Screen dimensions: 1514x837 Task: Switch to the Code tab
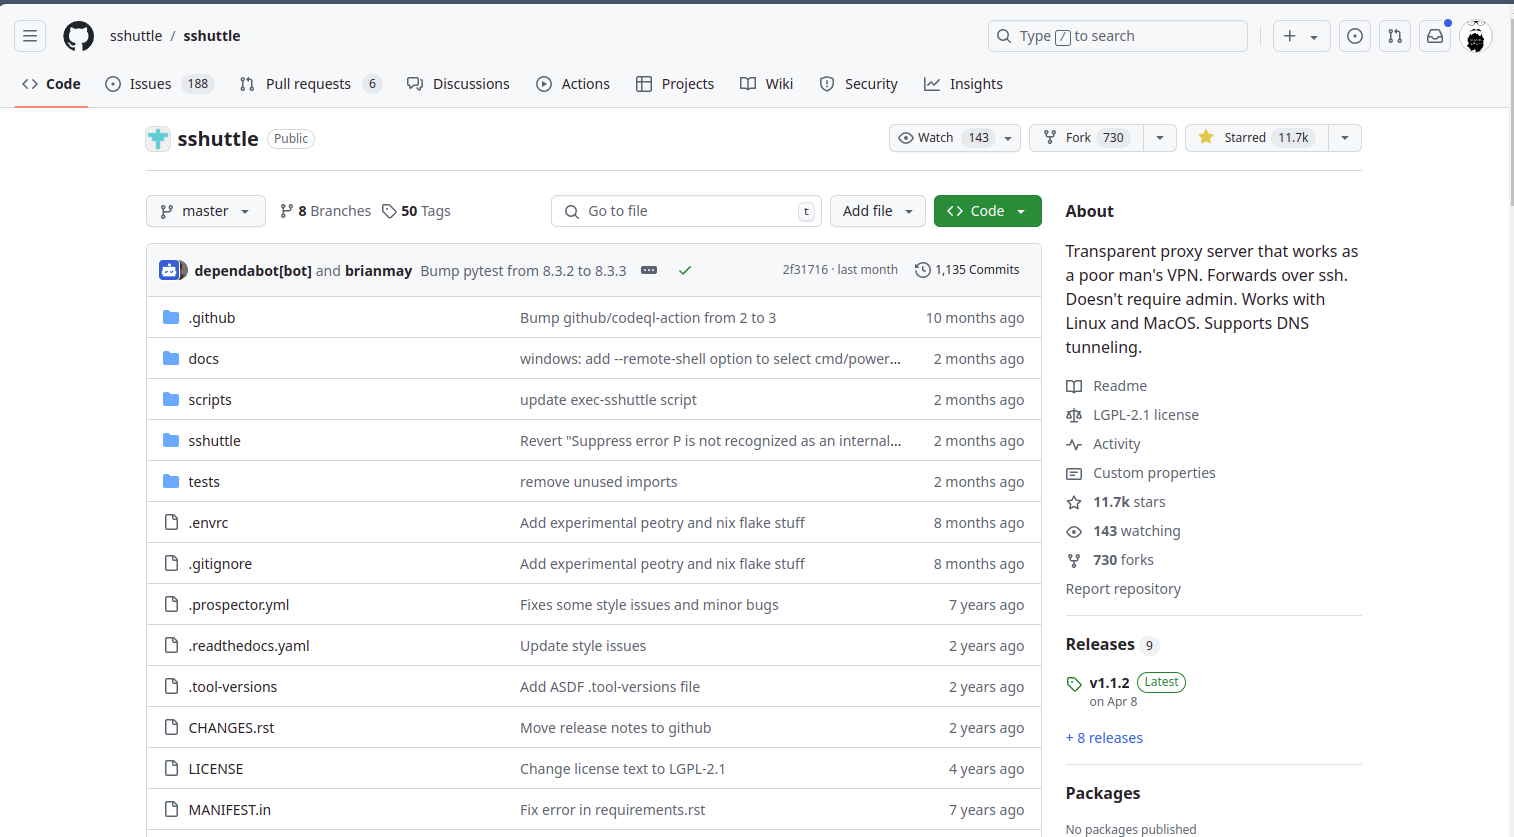point(51,84)
